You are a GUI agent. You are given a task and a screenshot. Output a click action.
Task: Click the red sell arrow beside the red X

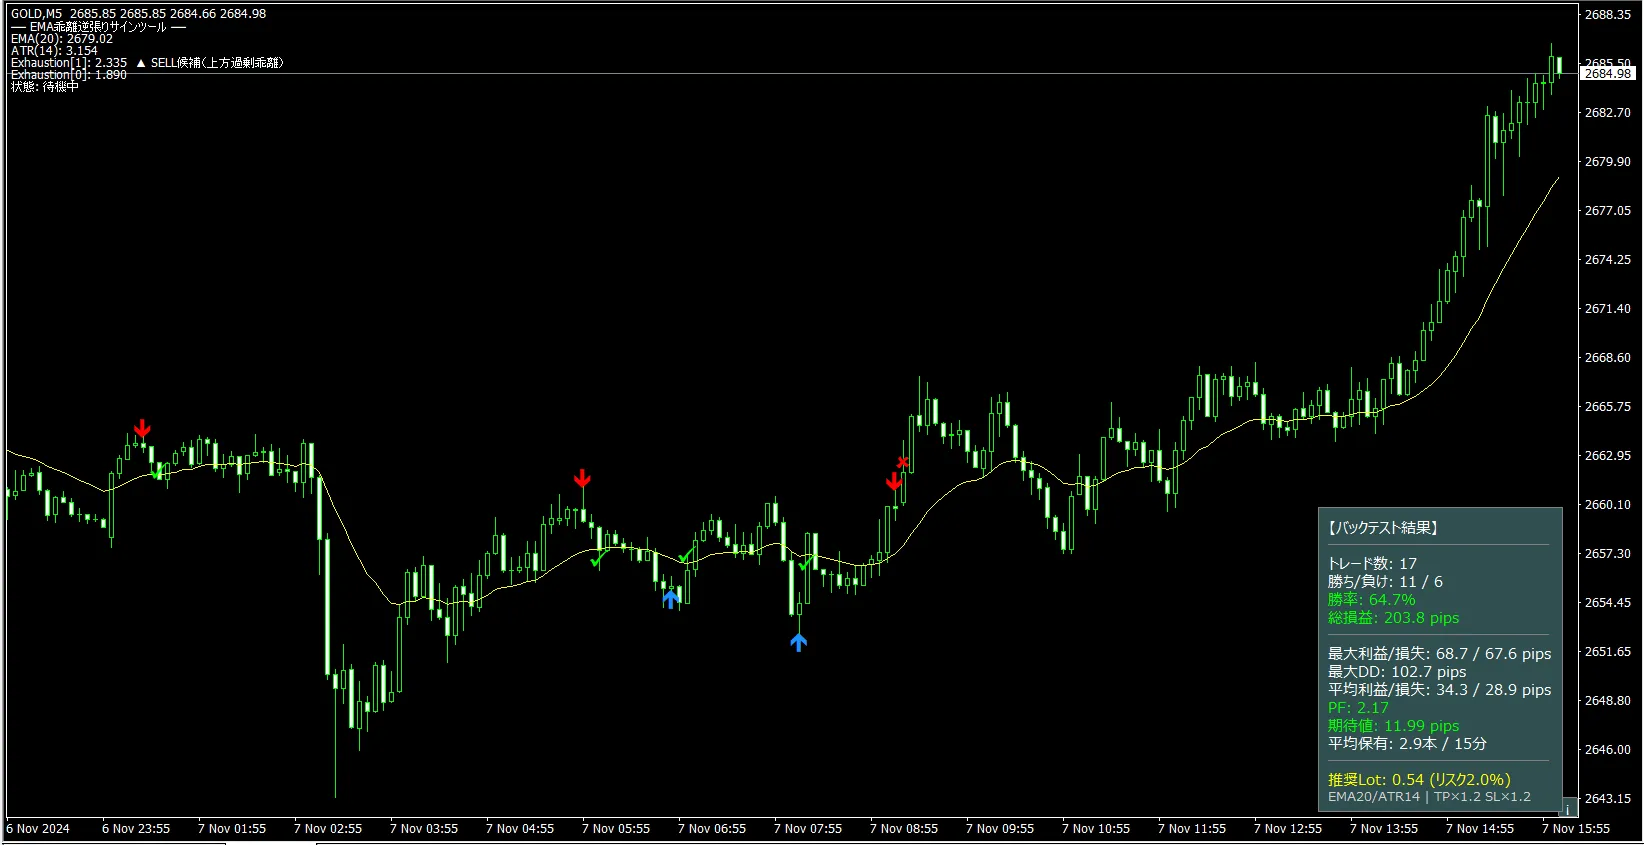point(893,482)
